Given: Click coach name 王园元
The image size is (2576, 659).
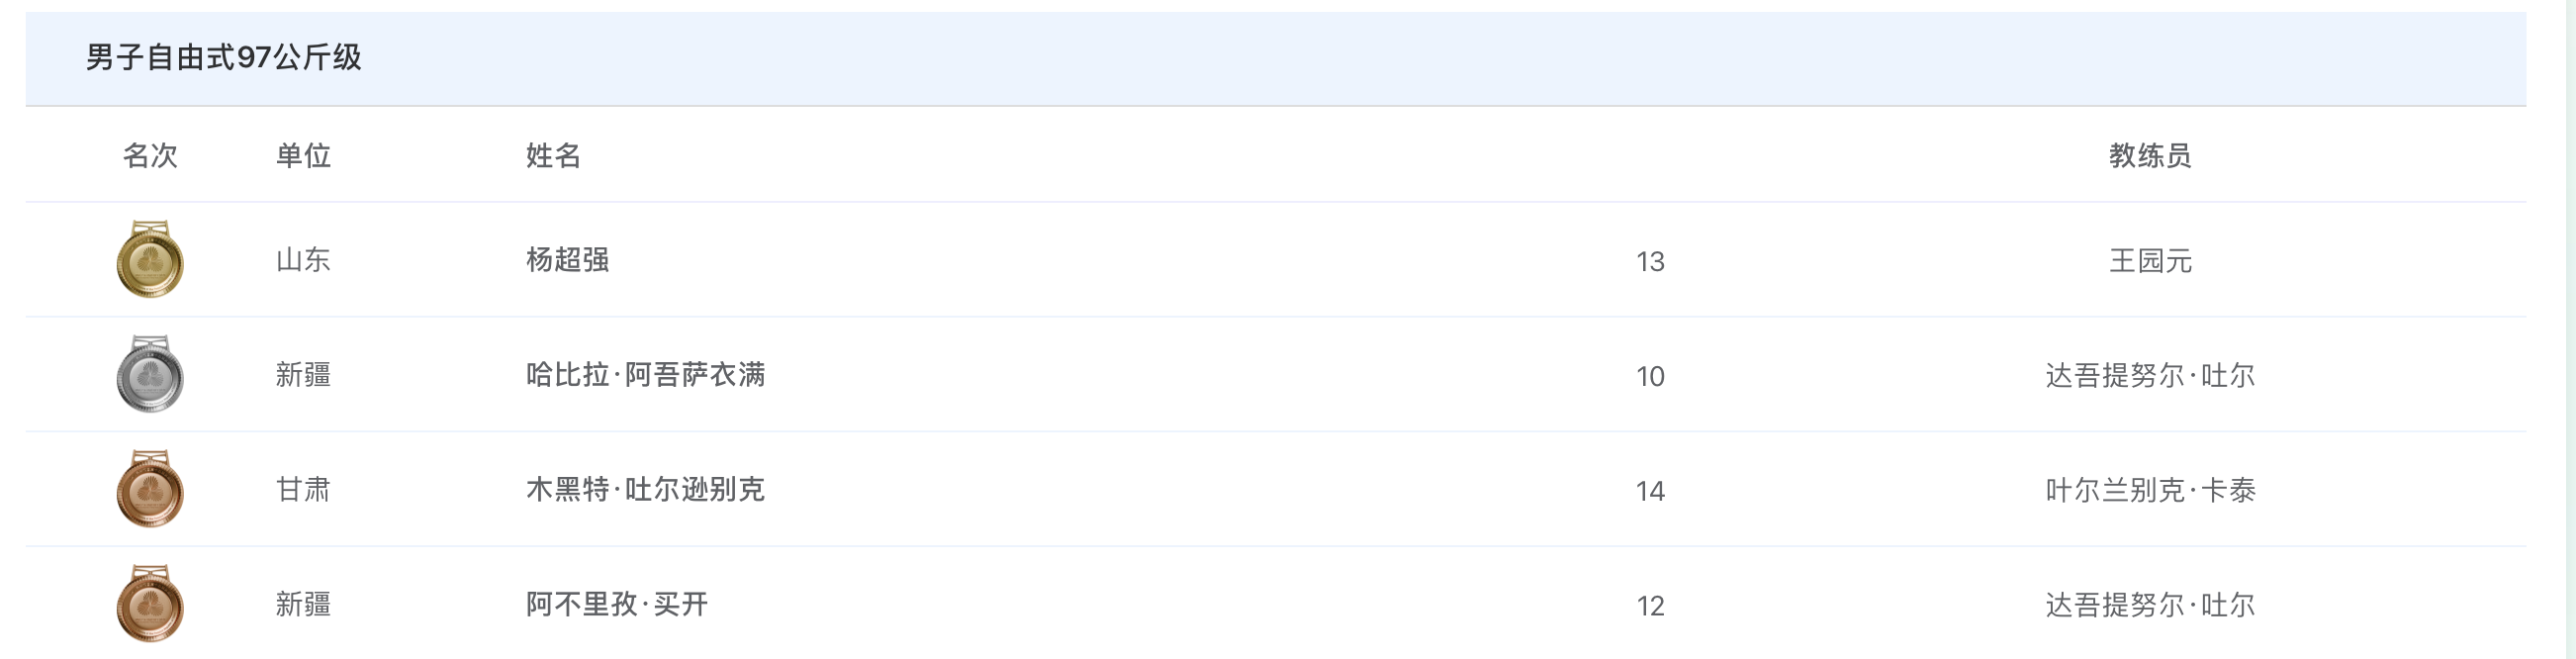Looking at the screenshot, I should pyautogui.click(x=2150, y=261).
